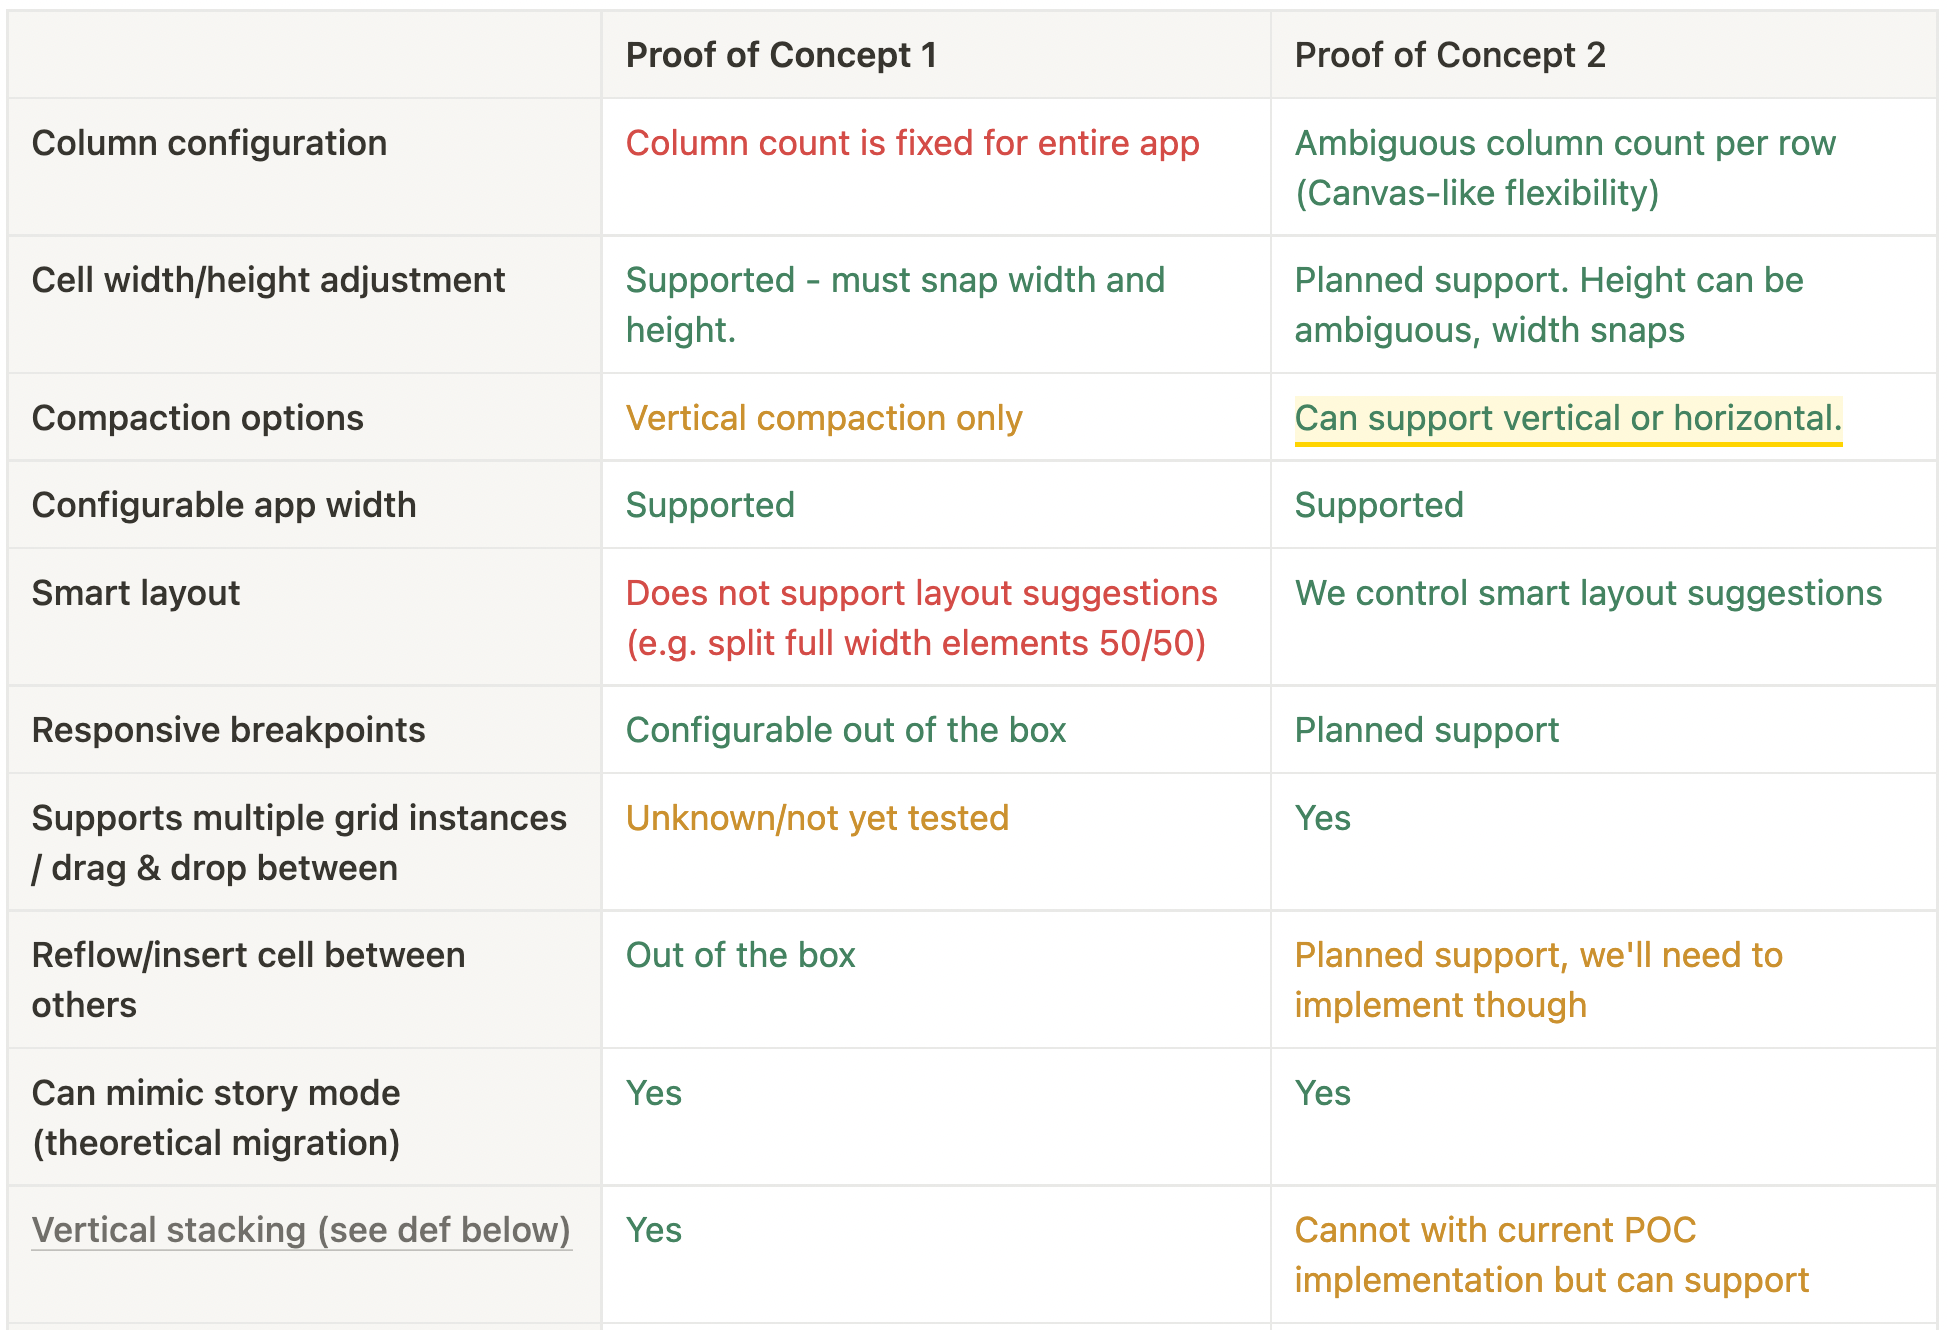This screenshot has width=1948, height=1330.
Task: Click the 'Configurable out of the box' cell
Action: point(845,730)
